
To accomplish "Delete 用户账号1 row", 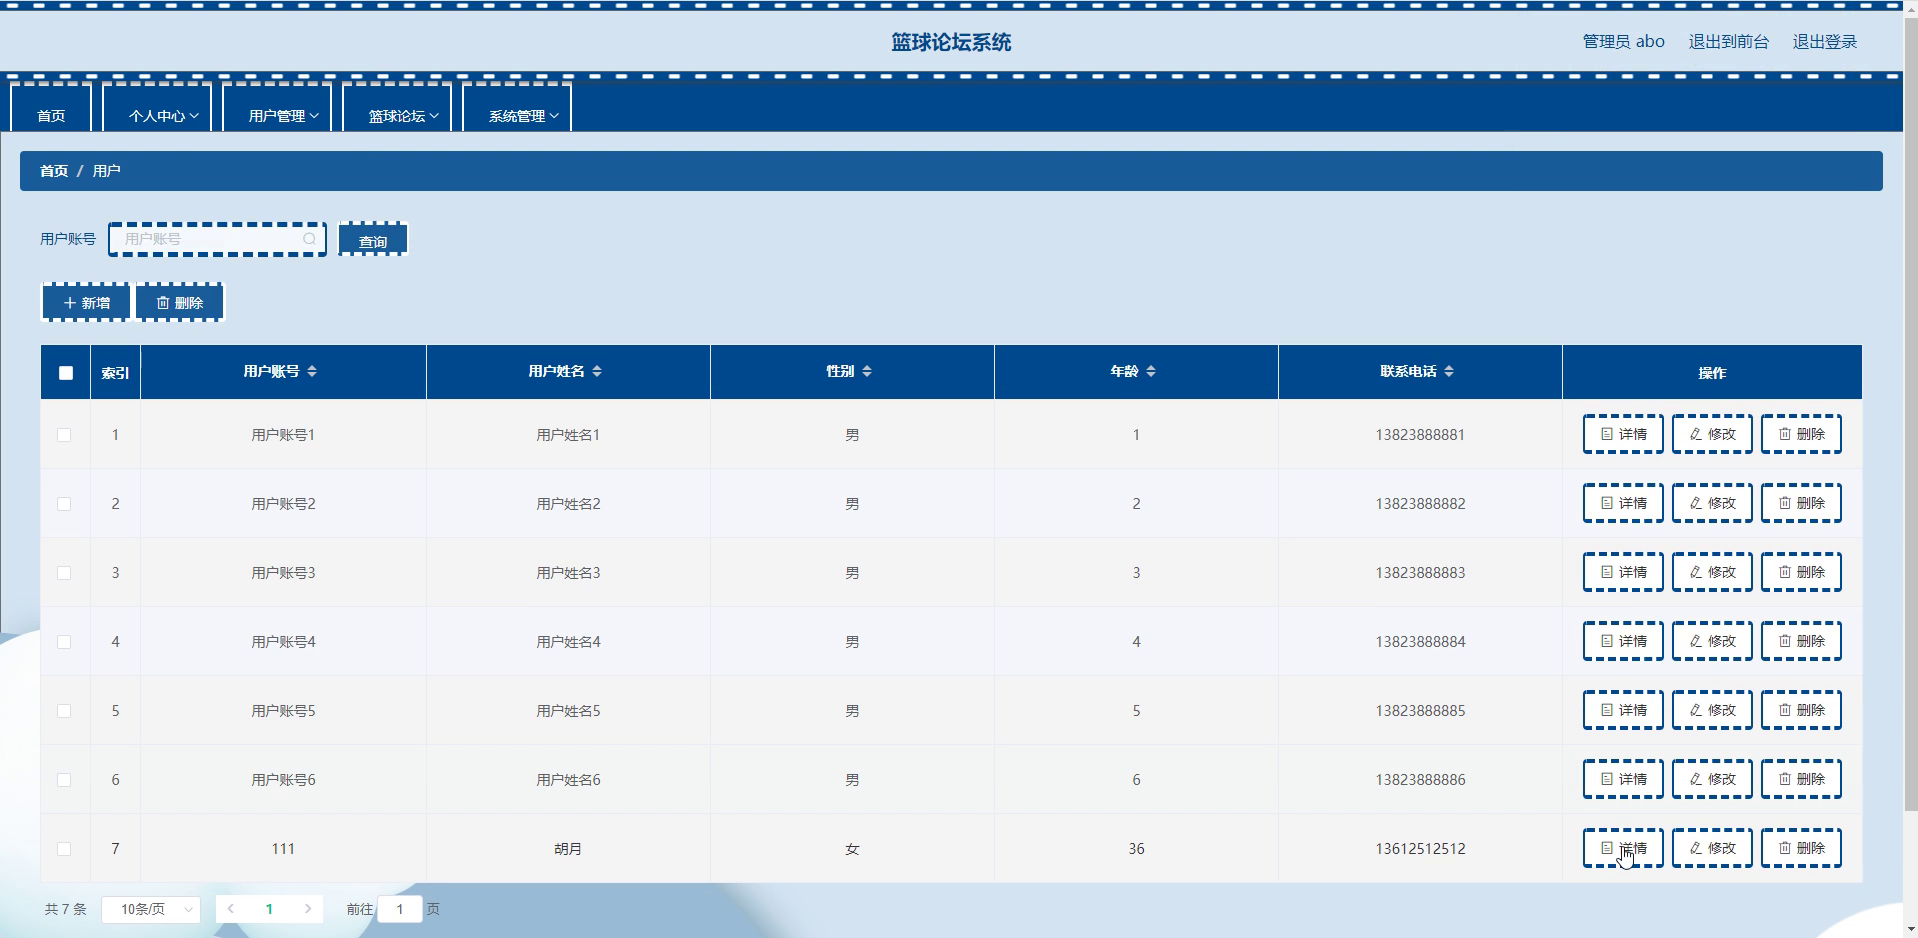I will pyautogui.click(x=1801, y=434).
